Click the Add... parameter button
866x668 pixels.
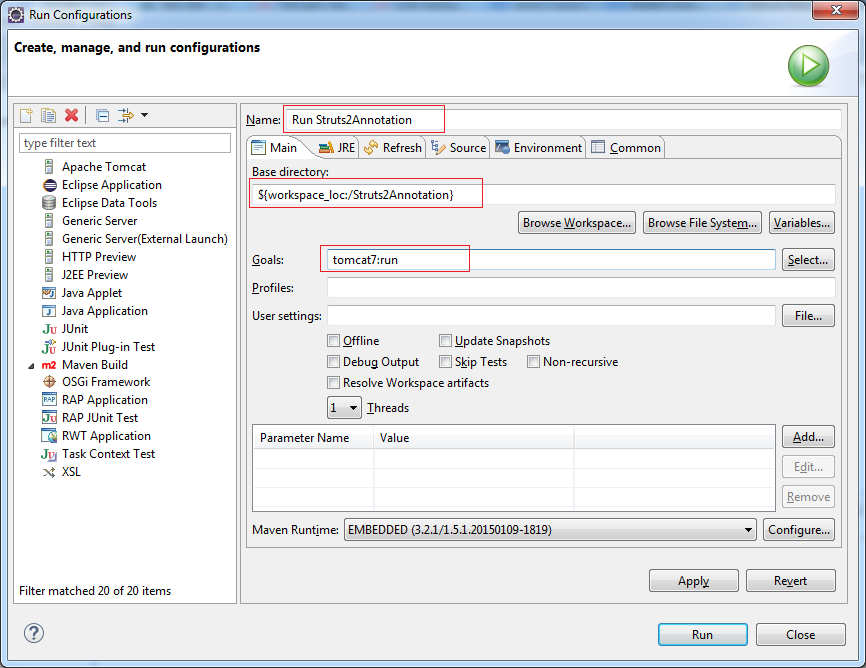(808, 436)
